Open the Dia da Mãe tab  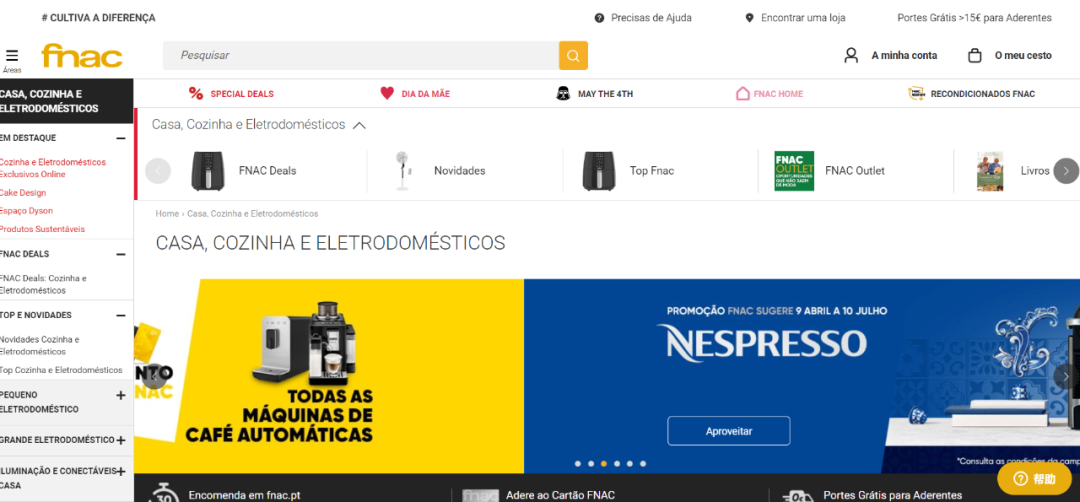click(x=415, y=94)
